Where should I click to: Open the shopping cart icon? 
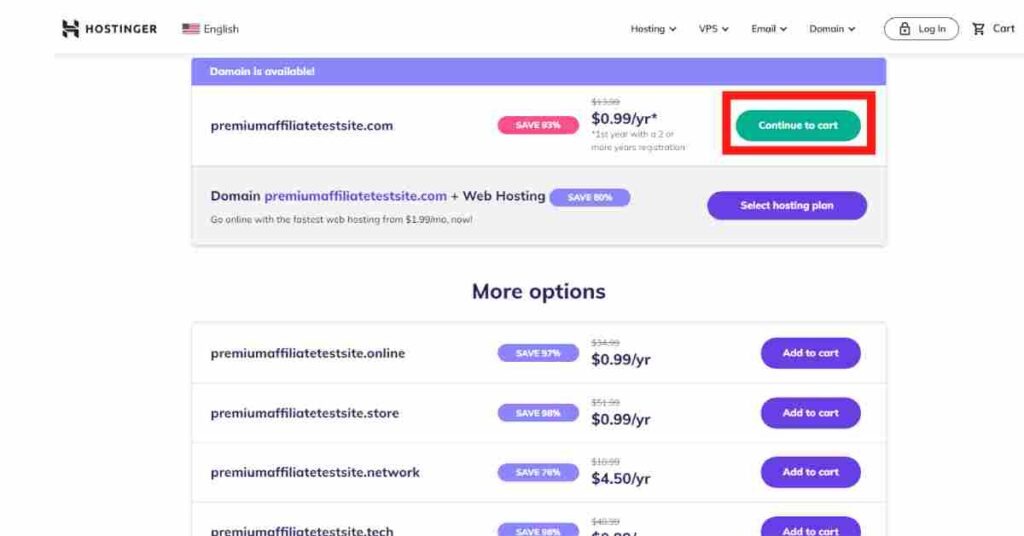(x=978, y=29)
